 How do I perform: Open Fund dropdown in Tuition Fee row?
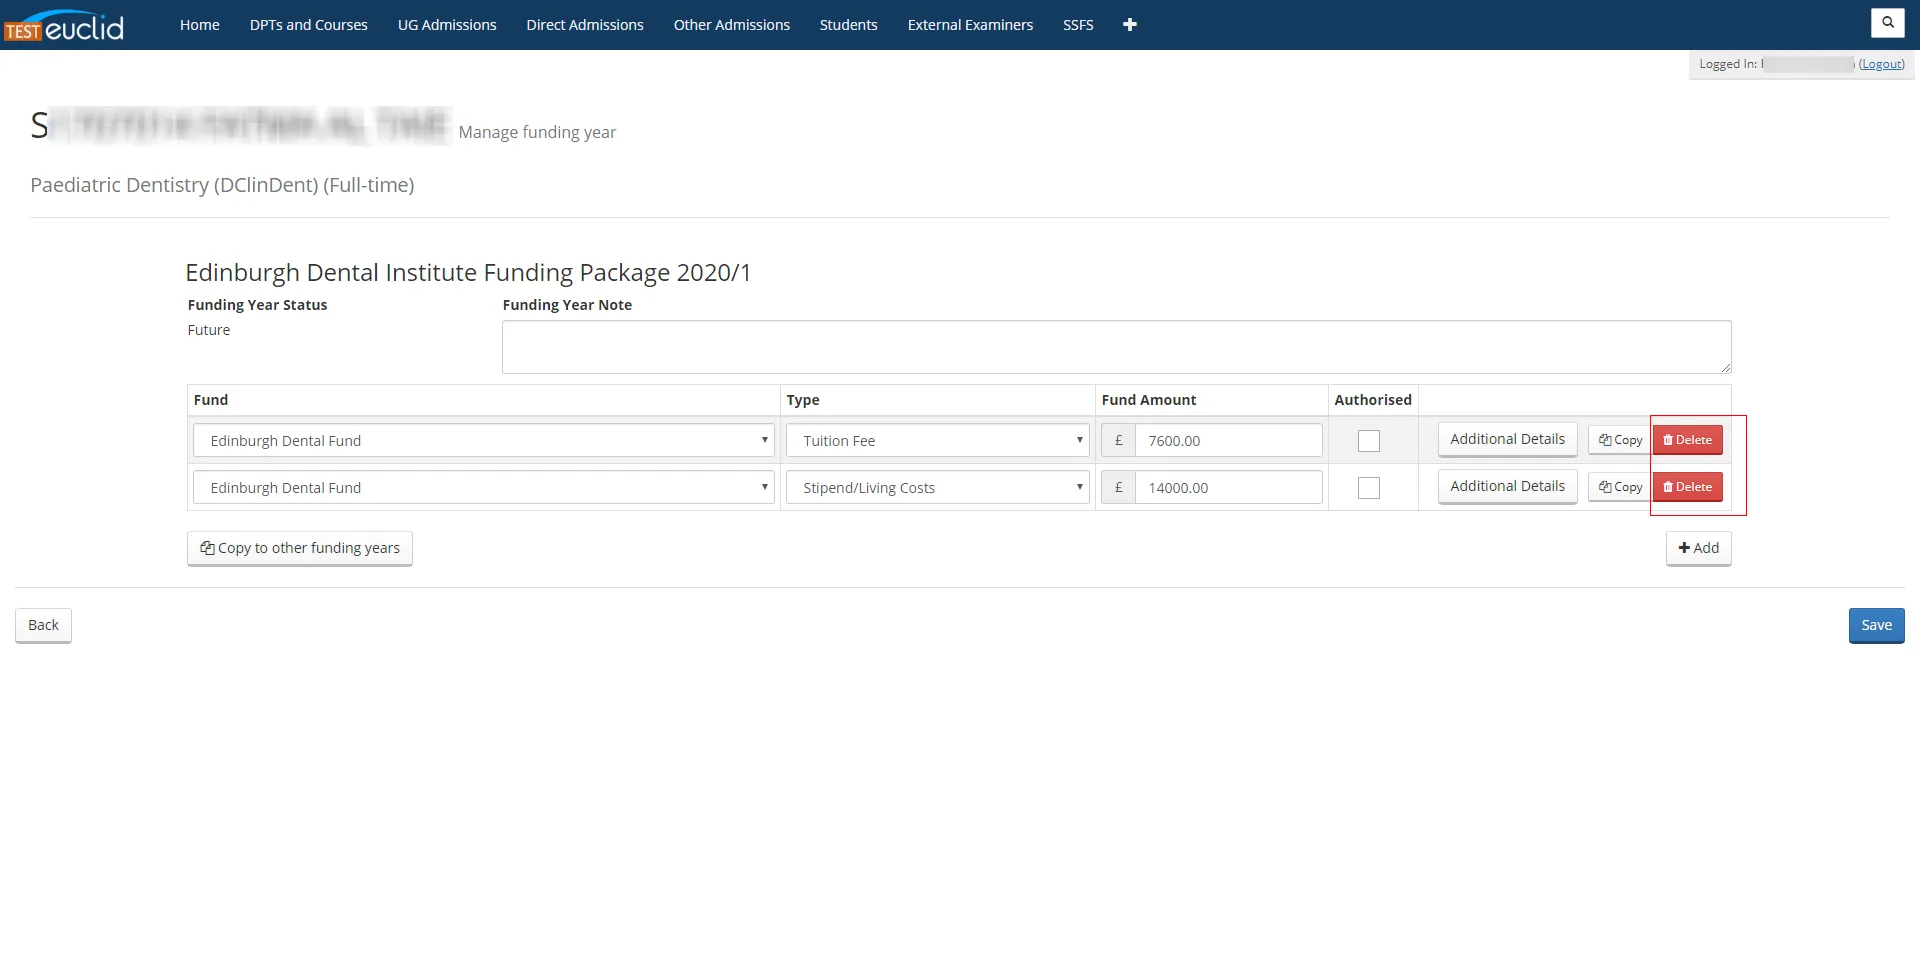(x=483, y=441)
